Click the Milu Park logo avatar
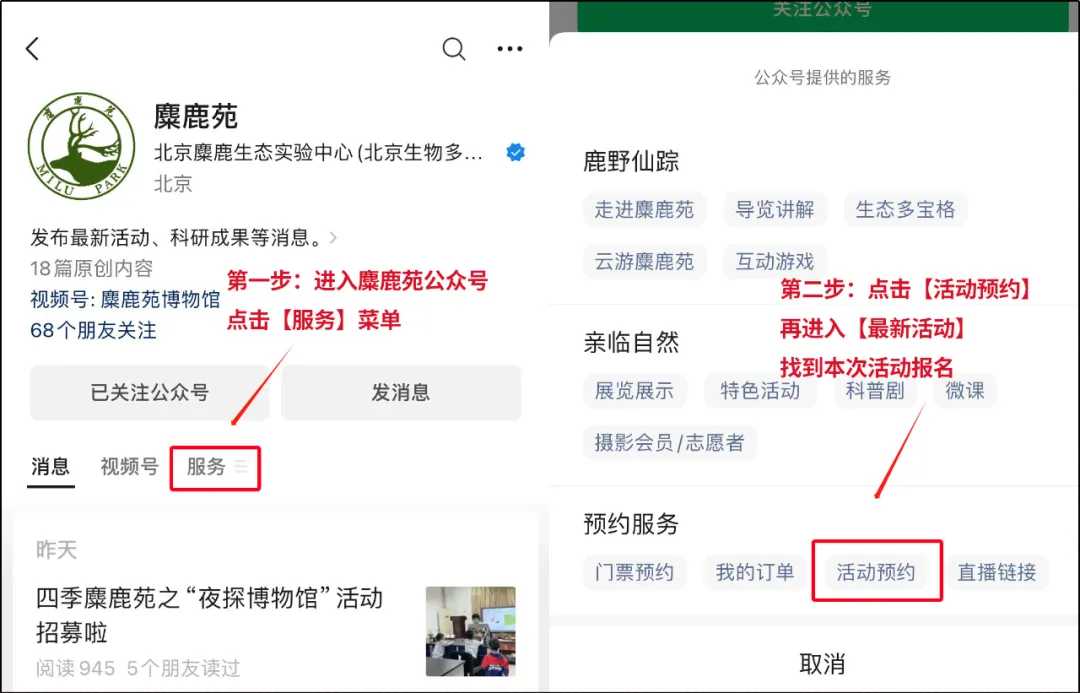This screenshot has width=1080, height=693. point(81,146)
